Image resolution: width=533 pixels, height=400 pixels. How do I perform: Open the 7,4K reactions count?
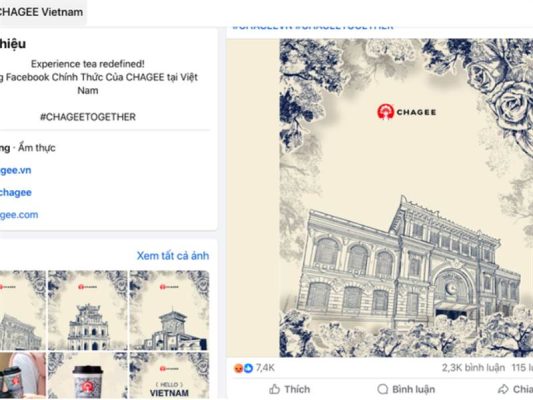pos(265,368)
